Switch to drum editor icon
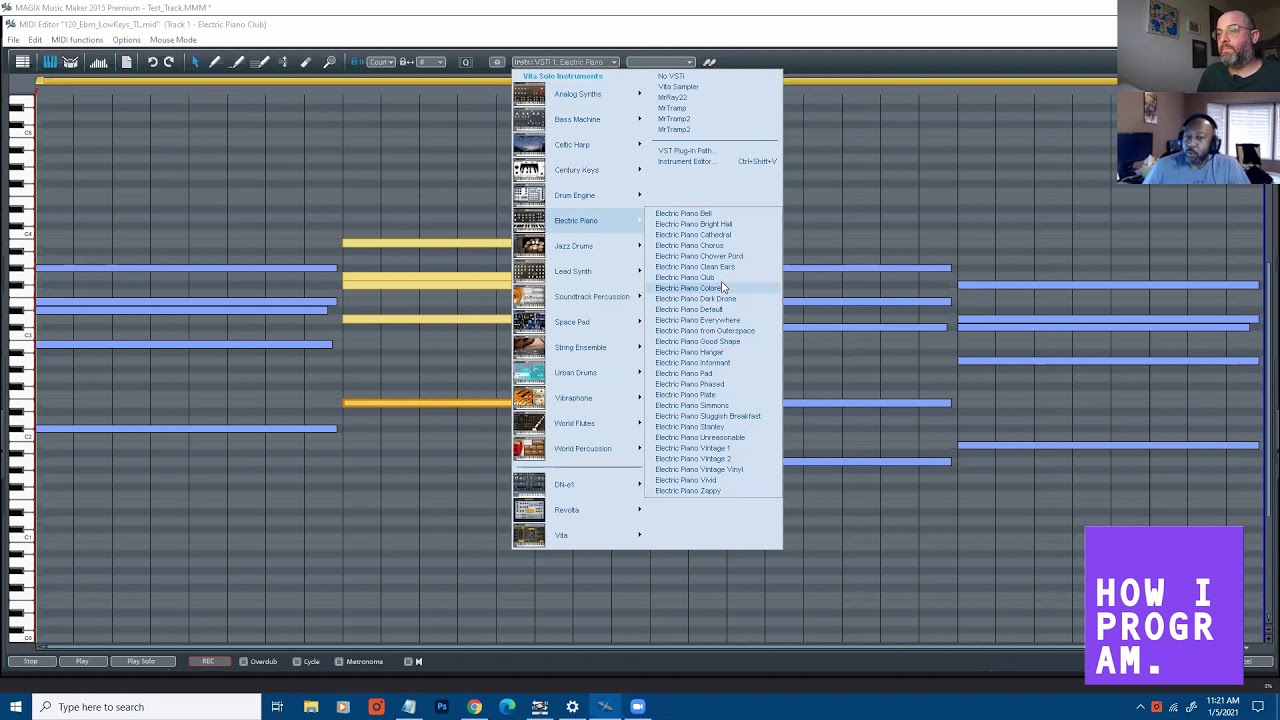1280x720 pixels. (x=71, y=62)
